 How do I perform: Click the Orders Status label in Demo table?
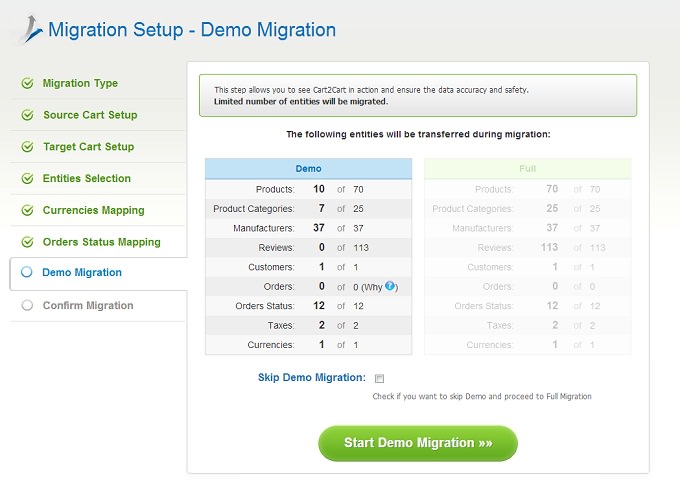point(265,306)
